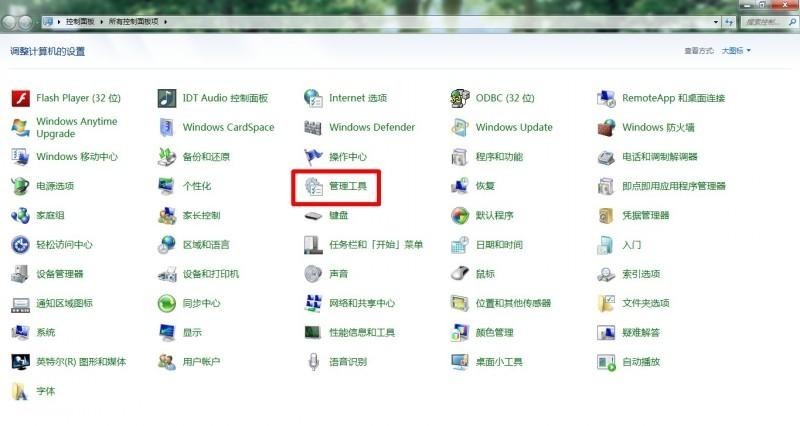Image resolution: width=800 pixels, height=426 pixels.
Task: Open the ODBC (32 位) icon
Action: pyautogui.click(x=460, y=98)
